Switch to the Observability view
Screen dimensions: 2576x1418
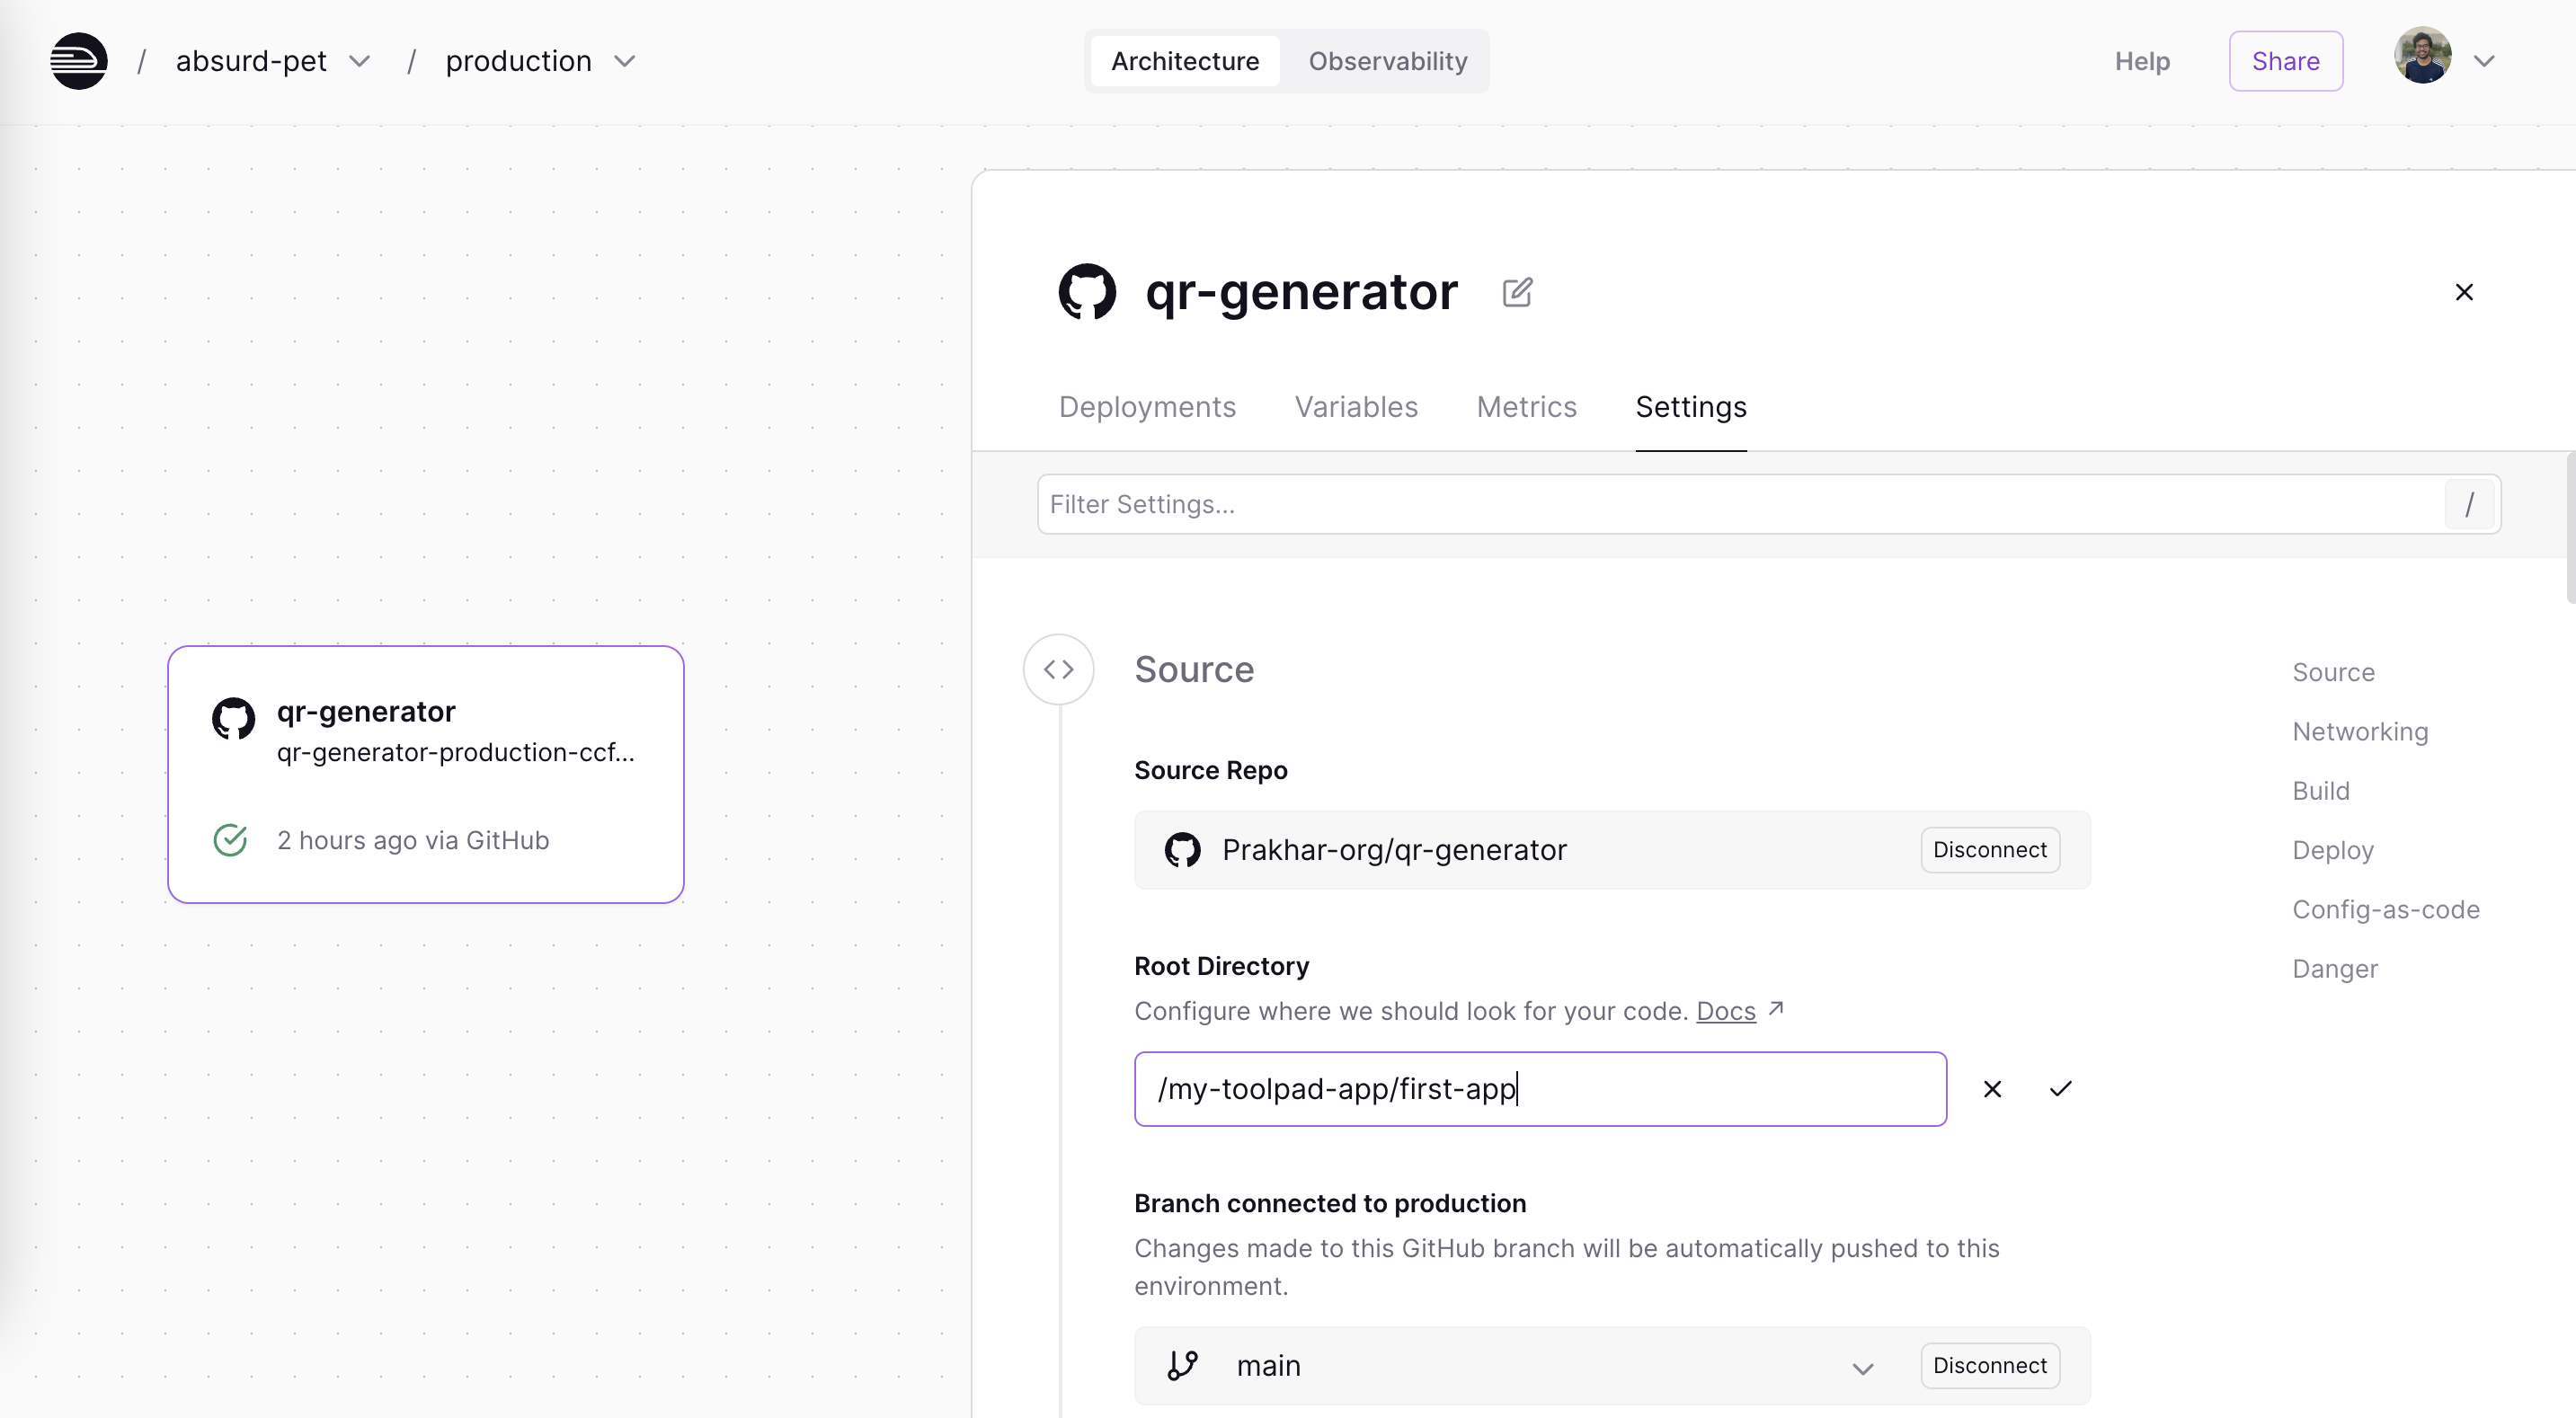point(1387,61)
